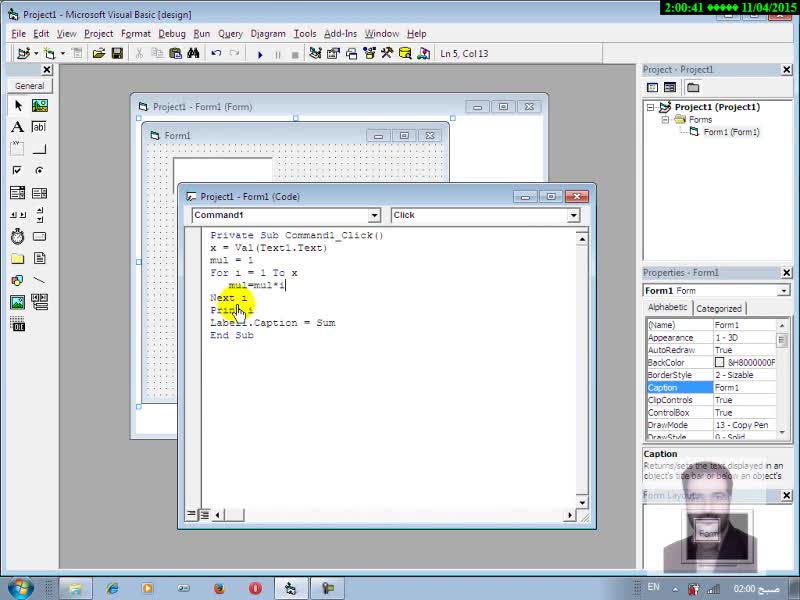Select the ListBox tool
Image resolution: width=800 pixels, height=600 pixels.
click(x=39, y=192)
